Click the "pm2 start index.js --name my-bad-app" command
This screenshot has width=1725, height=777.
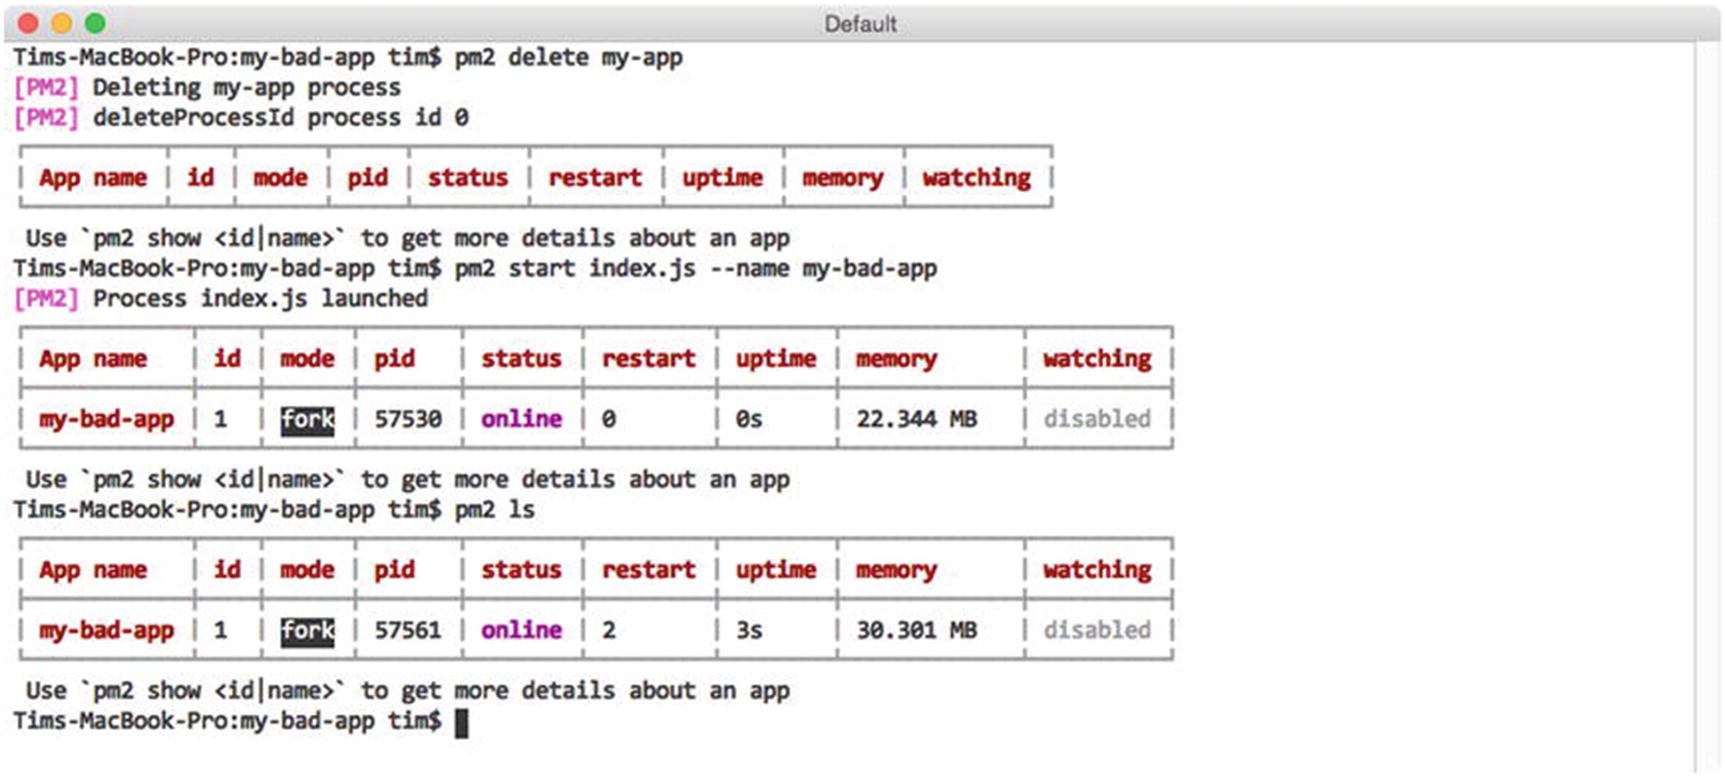tap(695, 269)
